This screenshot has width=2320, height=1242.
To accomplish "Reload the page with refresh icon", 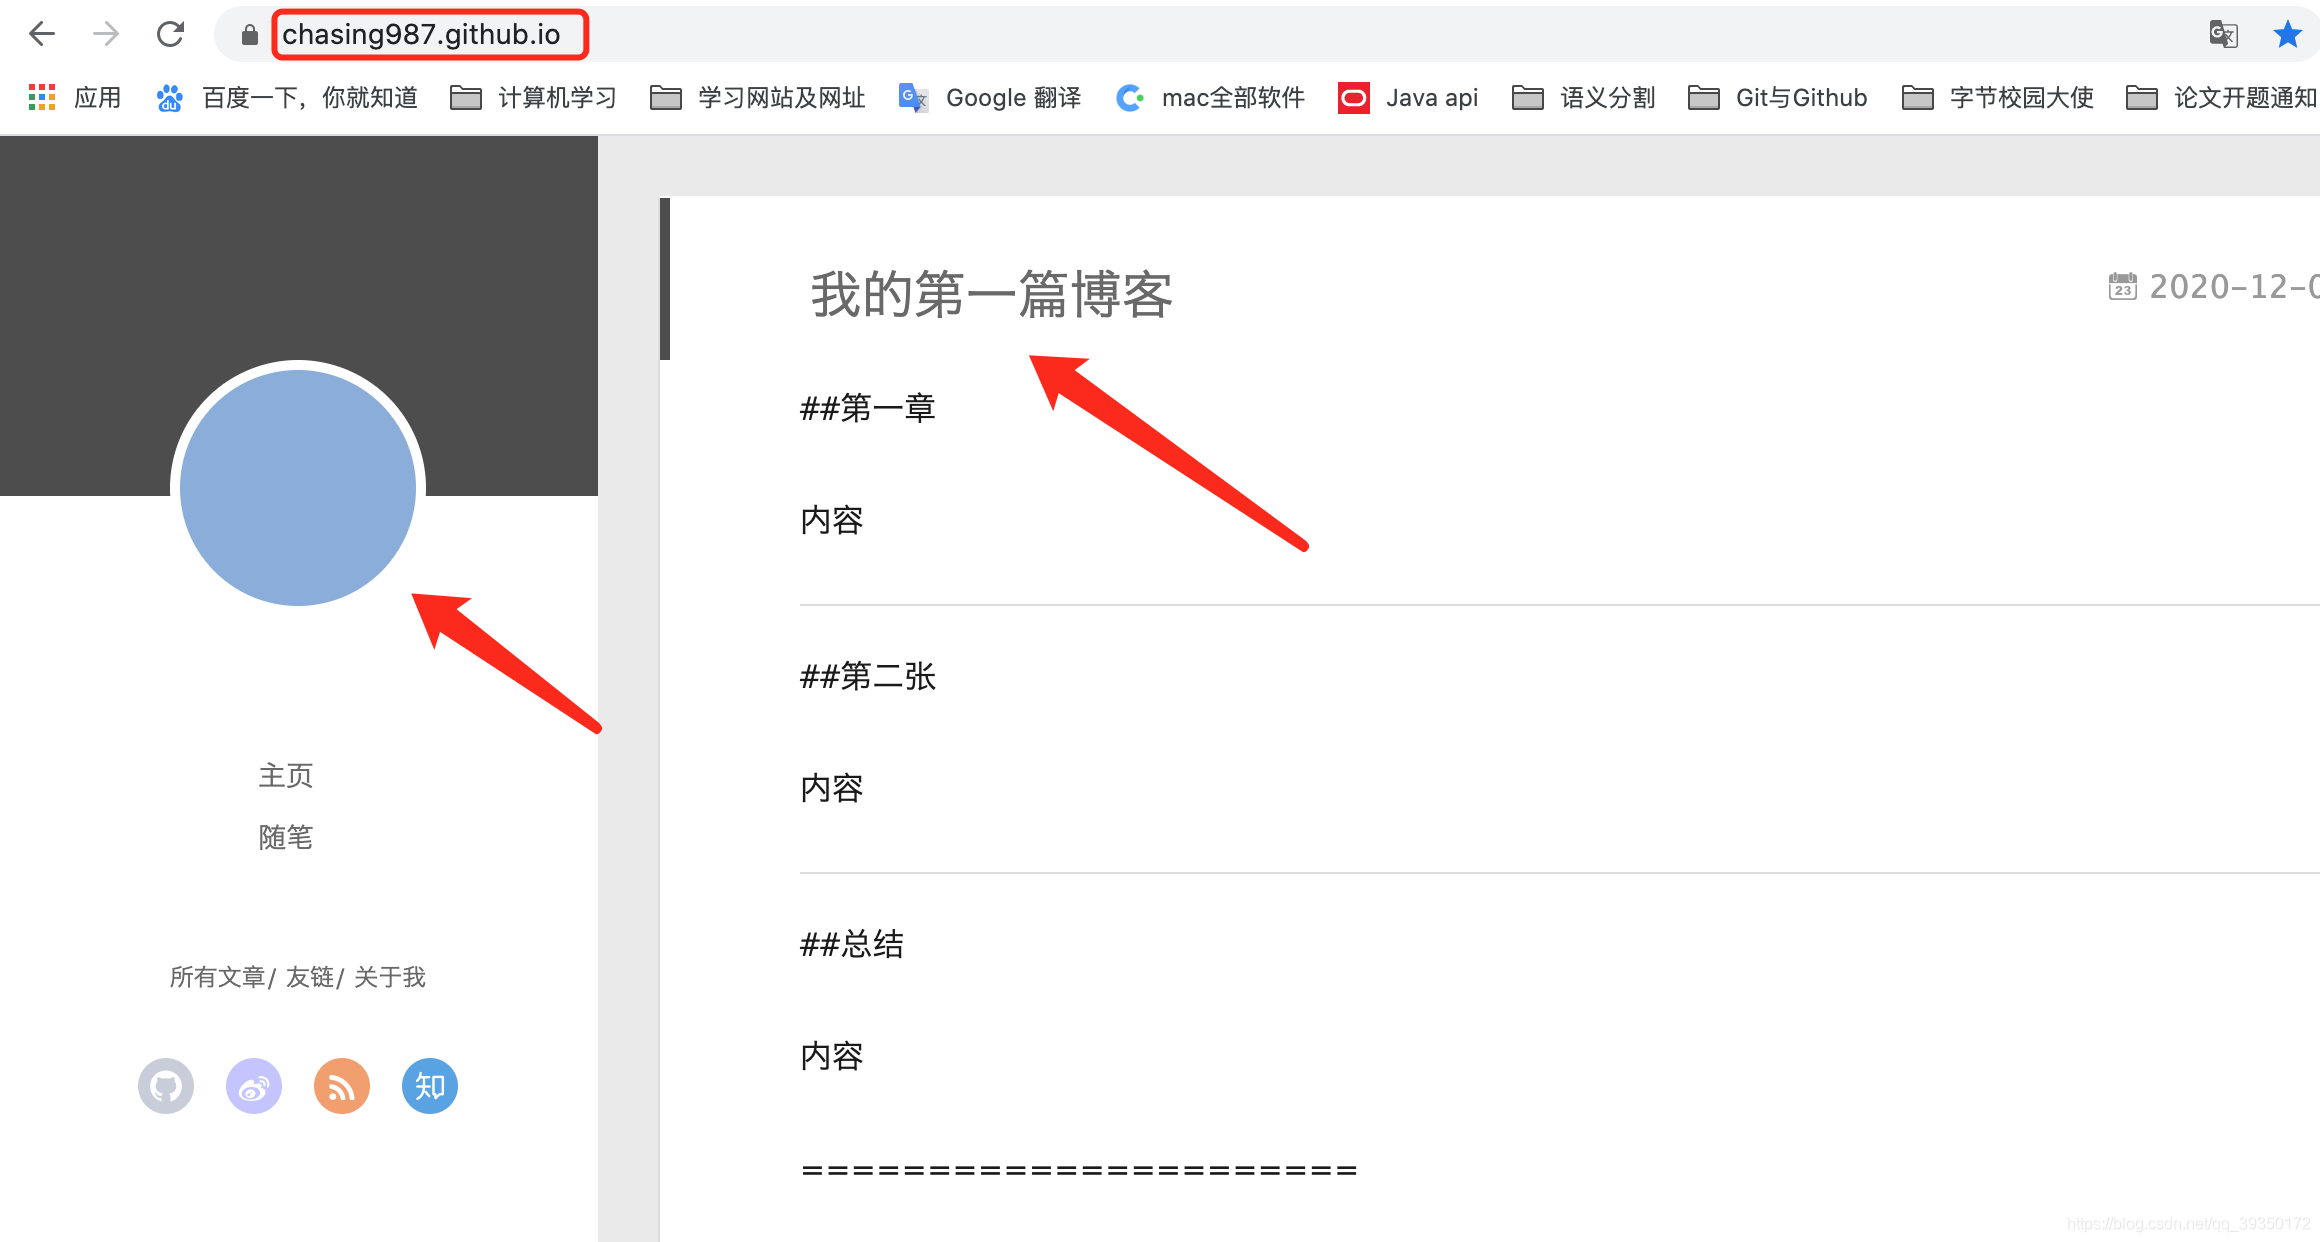I will (x=170, y=35).
